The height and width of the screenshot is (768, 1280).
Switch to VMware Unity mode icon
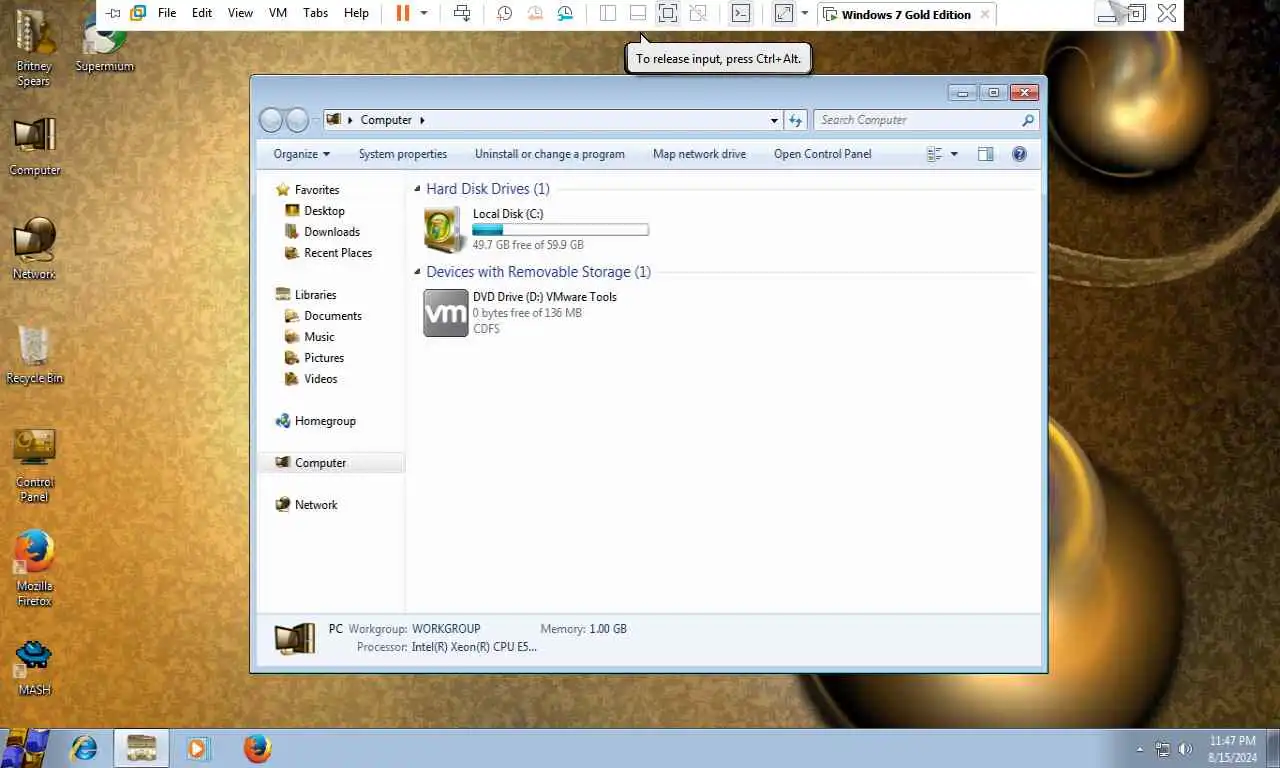[698, 13]
